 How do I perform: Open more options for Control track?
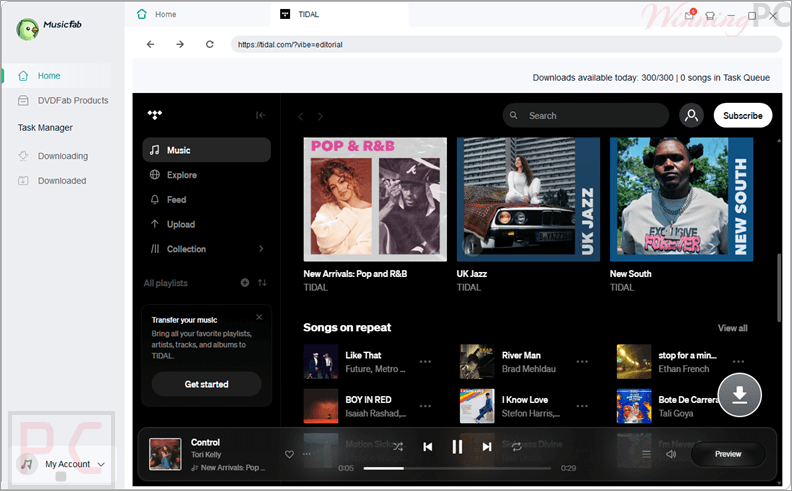click(x=307, y=454)
